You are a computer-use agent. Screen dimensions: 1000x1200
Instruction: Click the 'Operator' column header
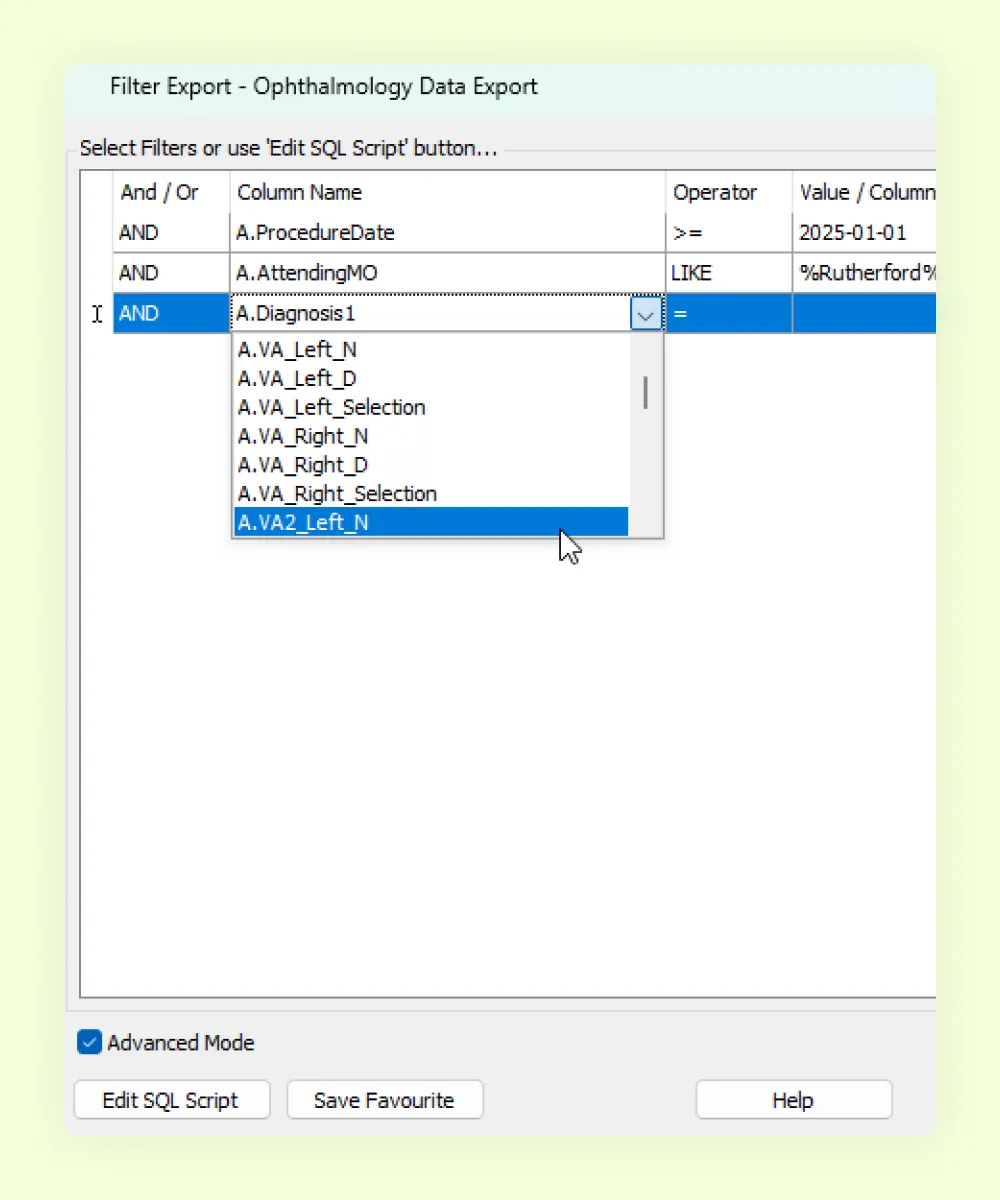pos(729,192)
